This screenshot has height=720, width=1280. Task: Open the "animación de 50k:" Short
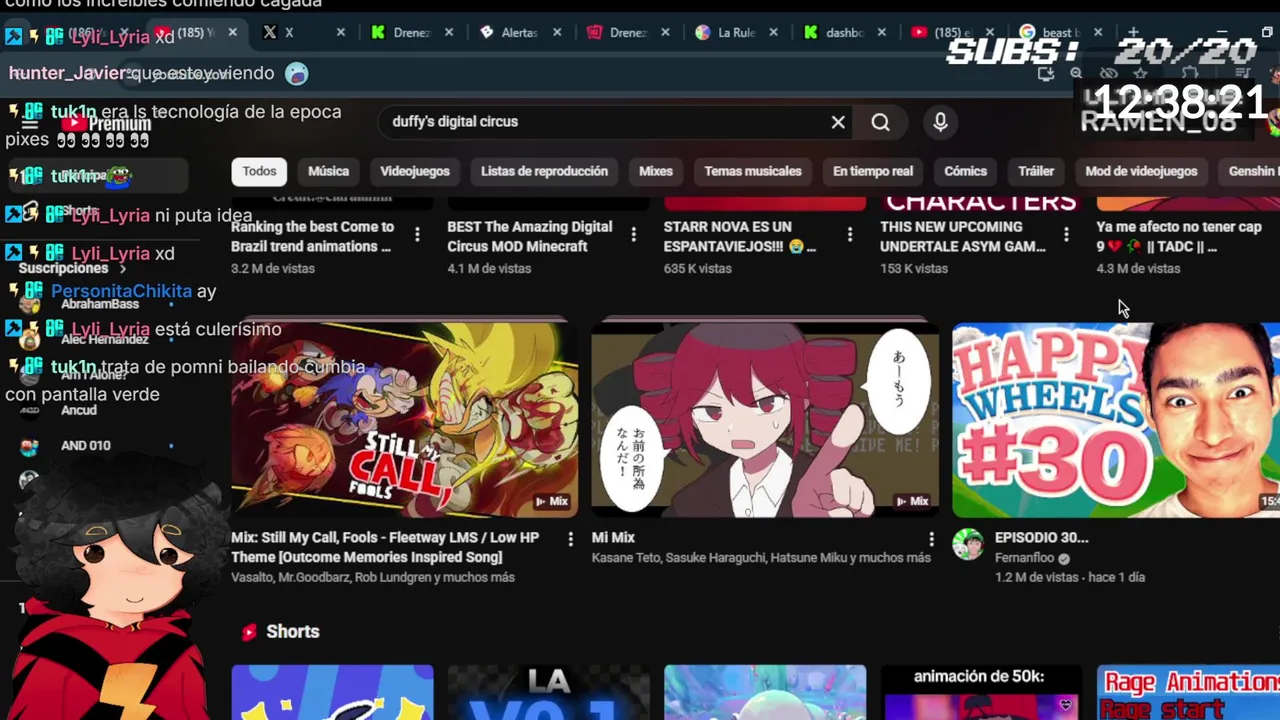click(x=981, y=692)
